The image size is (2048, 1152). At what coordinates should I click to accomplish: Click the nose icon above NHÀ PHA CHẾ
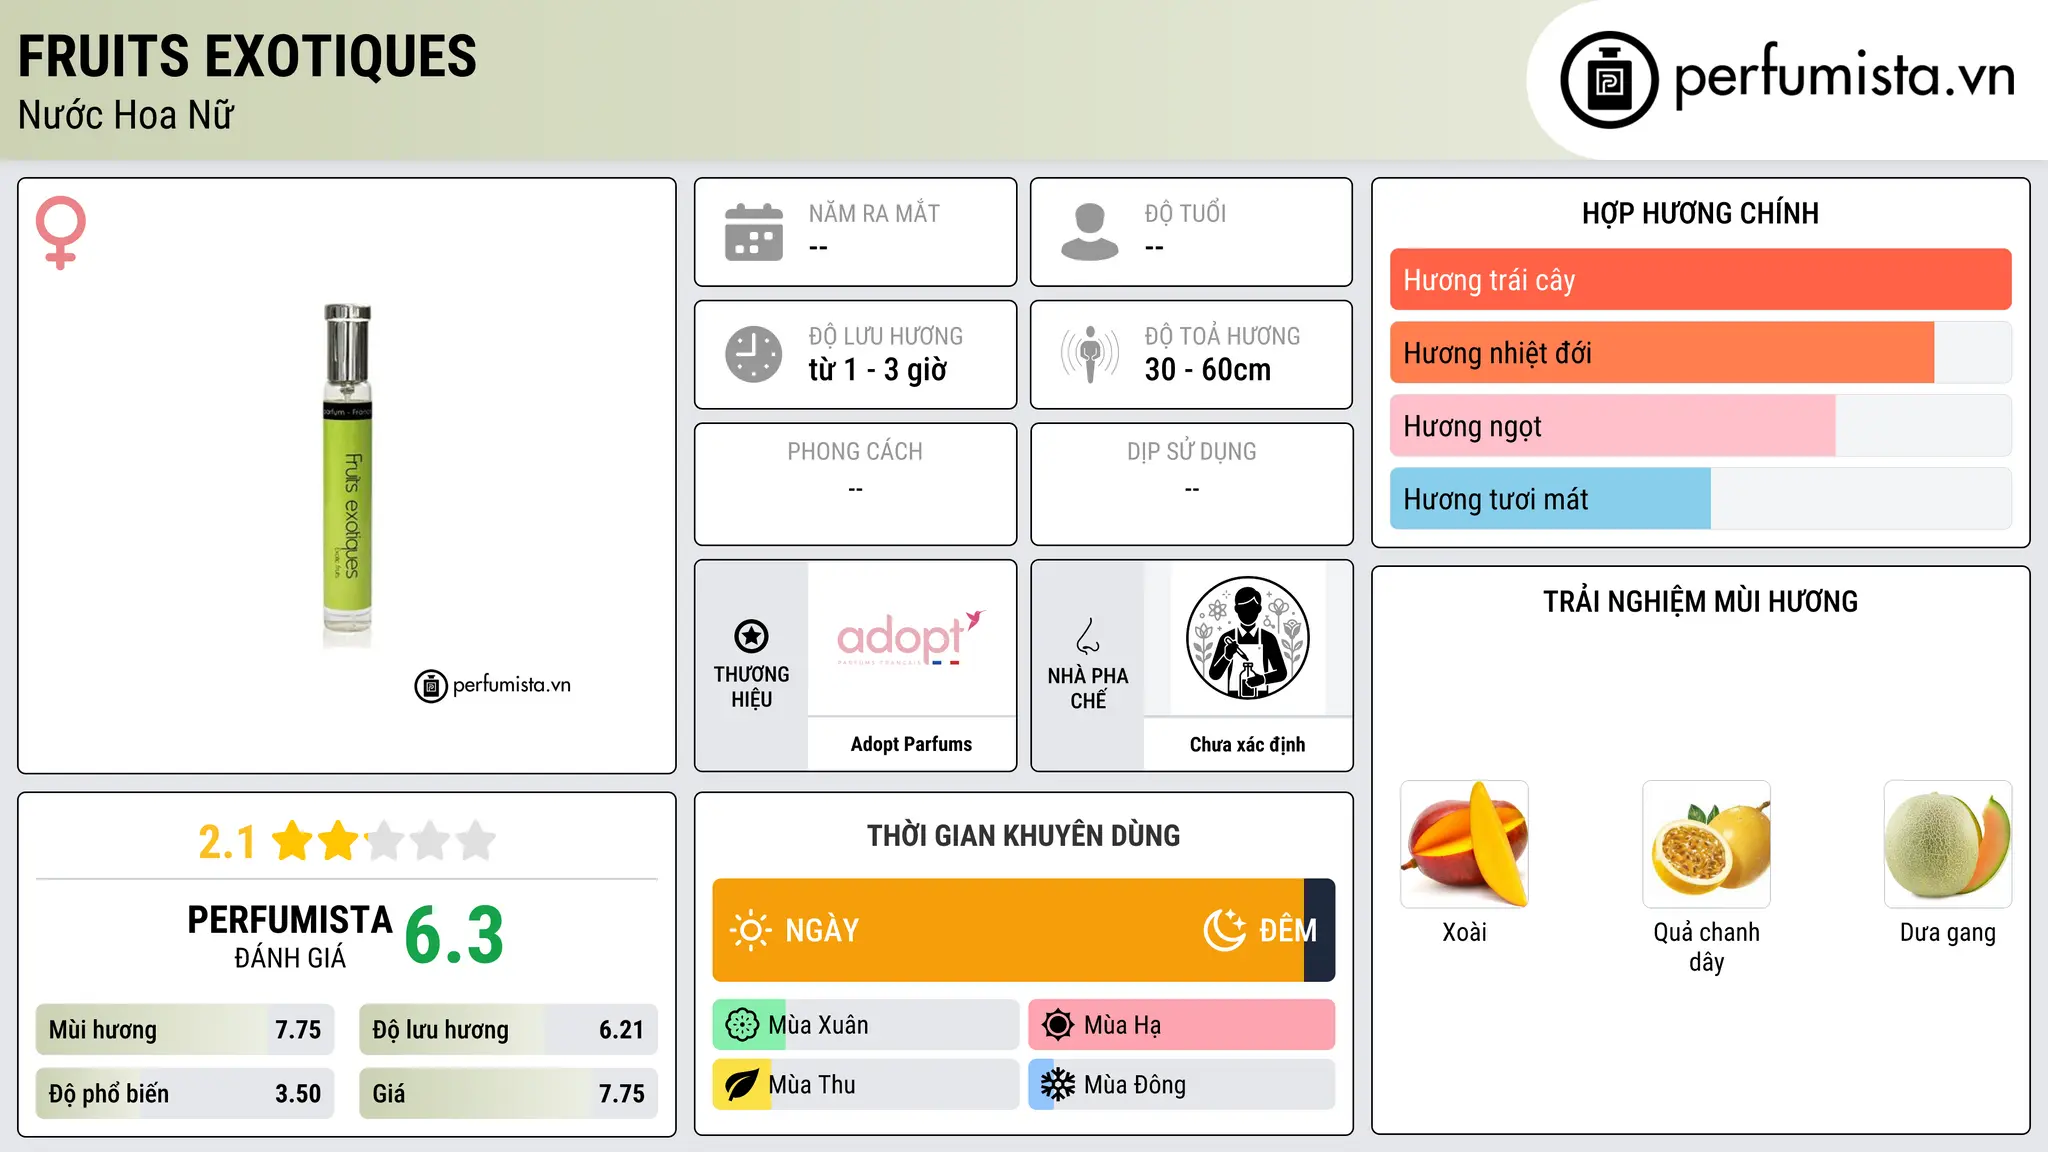coord(1088,636)
